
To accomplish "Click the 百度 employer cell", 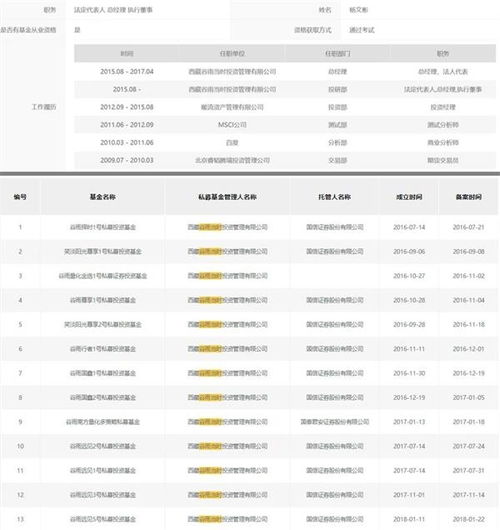I will [x=232, y=143].
